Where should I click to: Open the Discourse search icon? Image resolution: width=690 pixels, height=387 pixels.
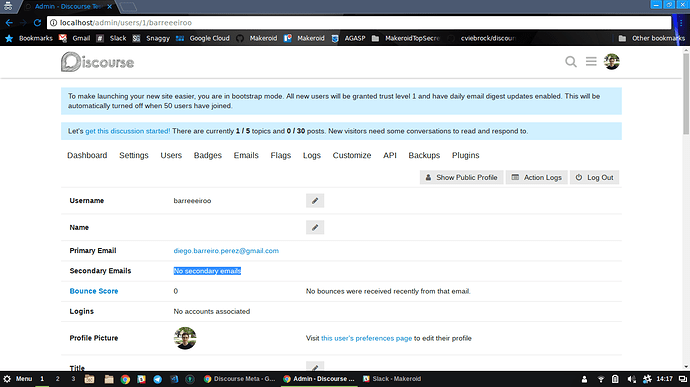tap(571, 62)
